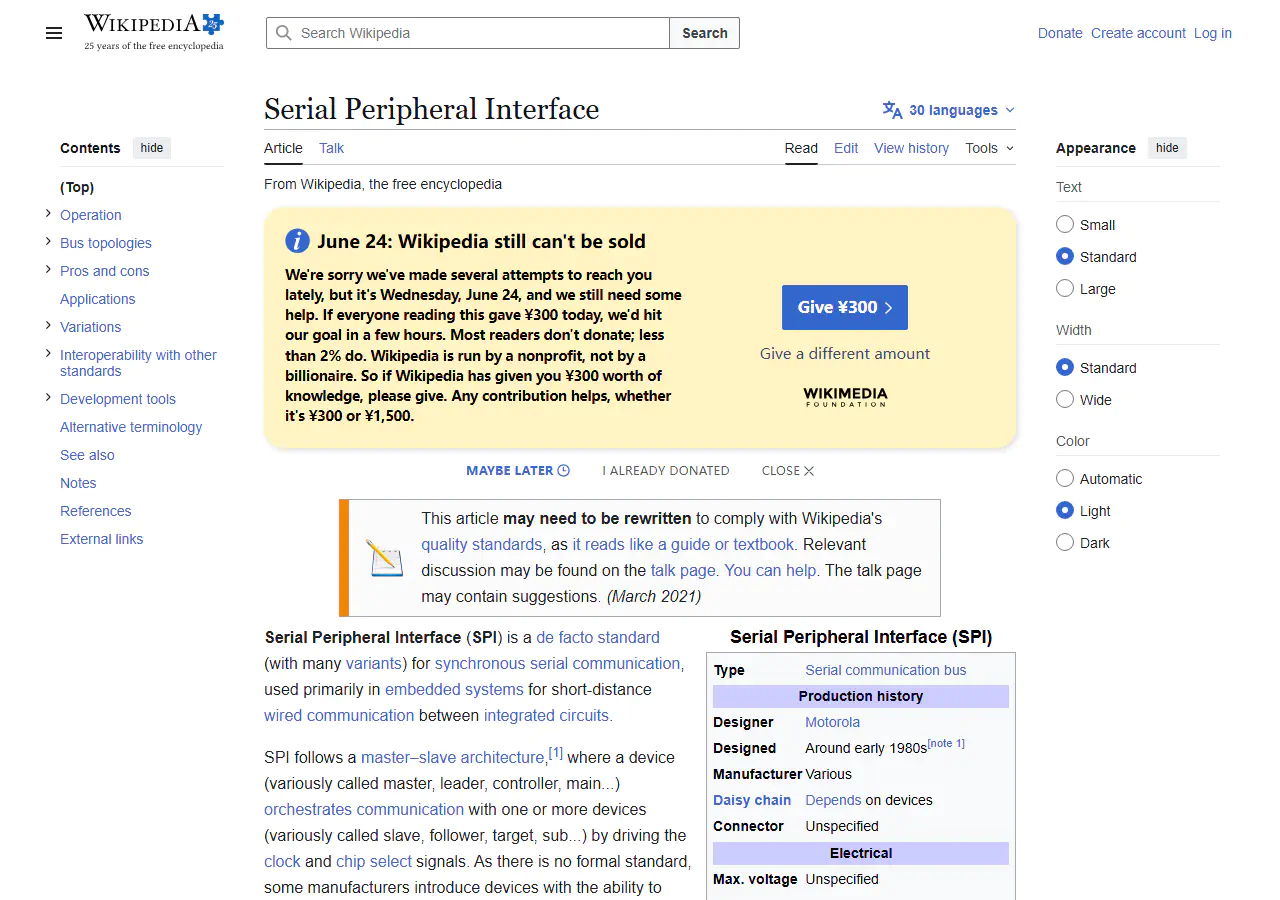Click the Wikimedia Foundation logo
Screen dimensions: 1280x900
click(x=845, y=397)
